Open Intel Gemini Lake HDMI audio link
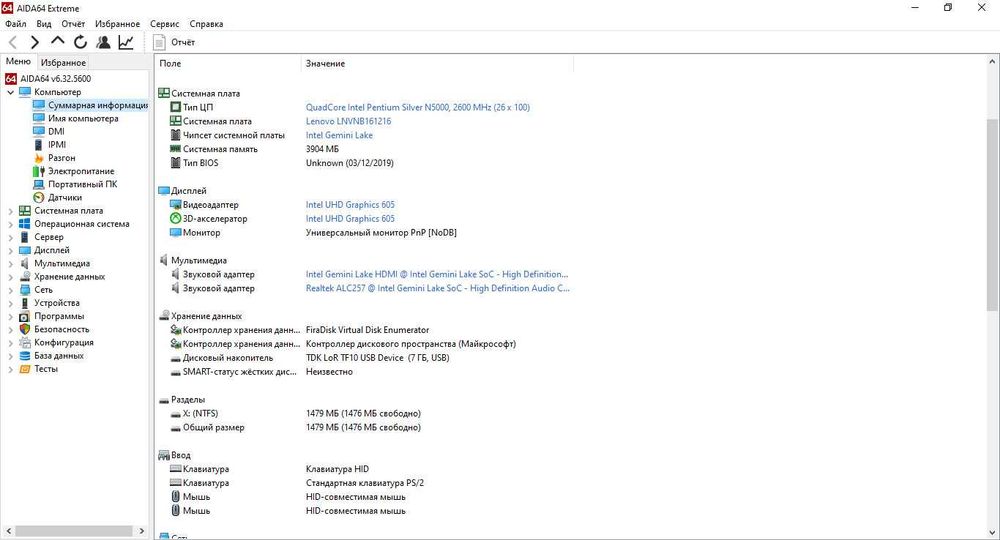1000x540 pixels. click(x=437, y=274)
